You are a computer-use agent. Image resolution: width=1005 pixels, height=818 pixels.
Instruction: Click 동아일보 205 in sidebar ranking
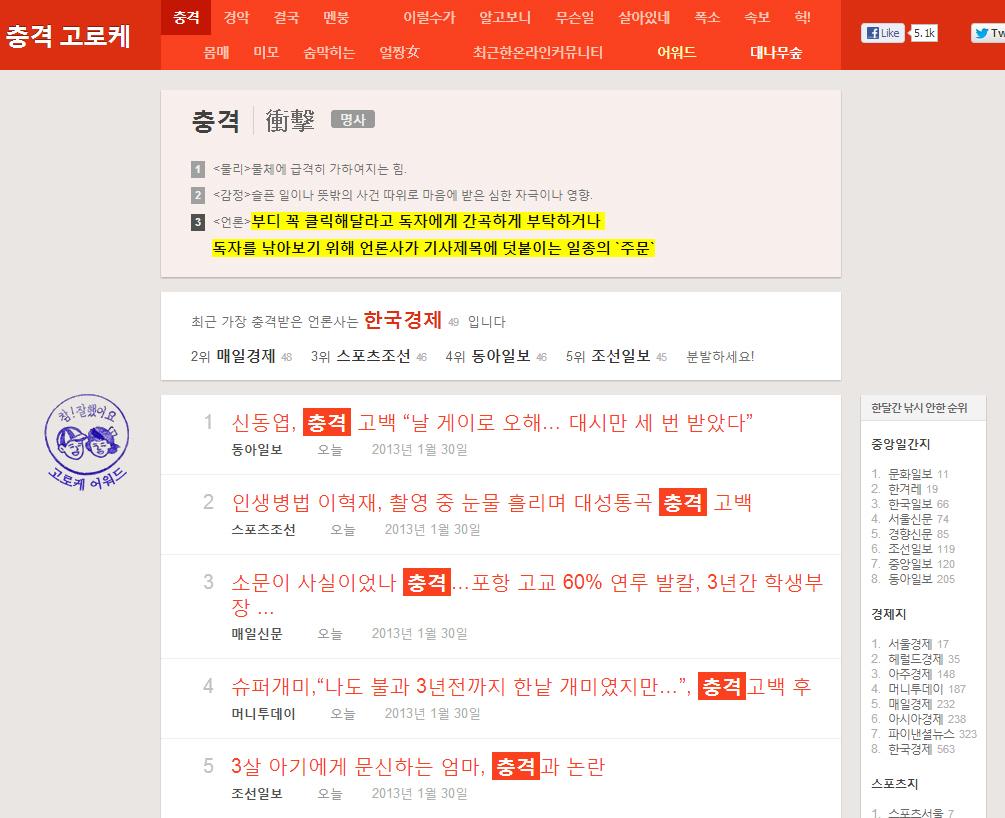(x=921, y=579)
